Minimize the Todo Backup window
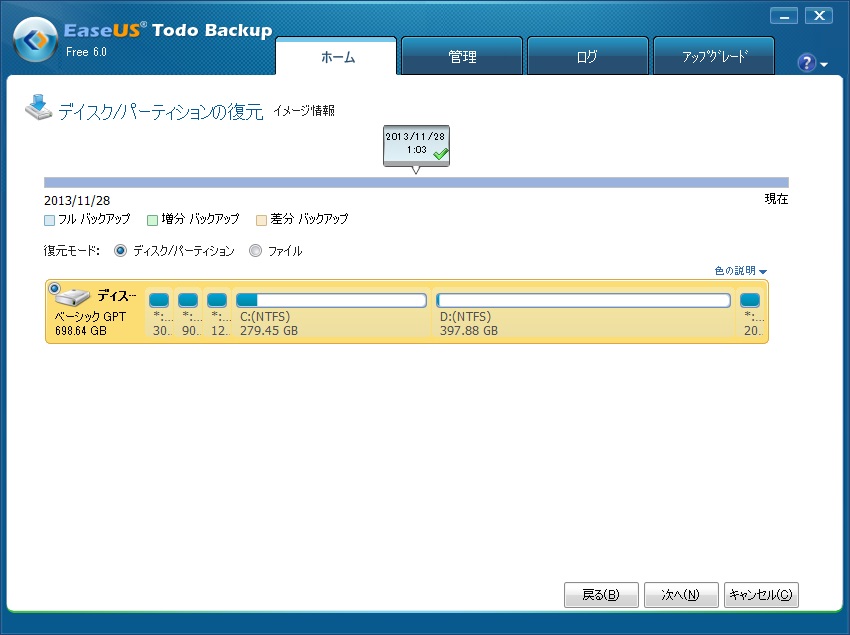 (x=784, y=16)
